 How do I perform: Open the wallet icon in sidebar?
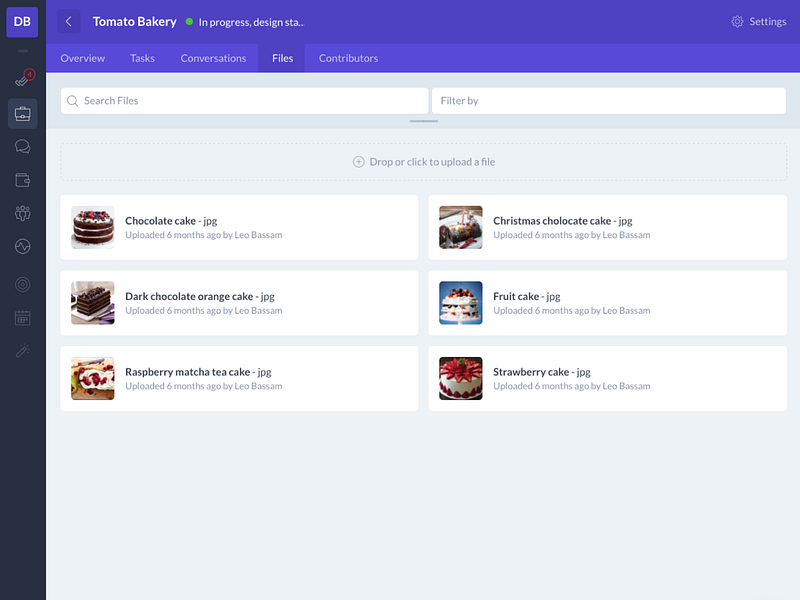point(22,180)
